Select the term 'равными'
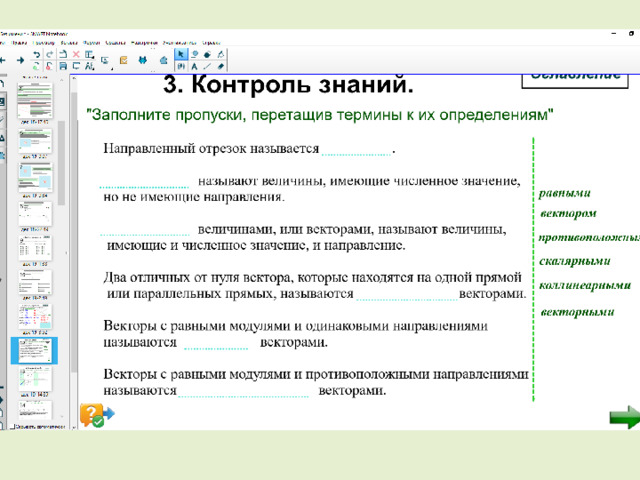This screenshot has width=640, height=480. point(564,193)
